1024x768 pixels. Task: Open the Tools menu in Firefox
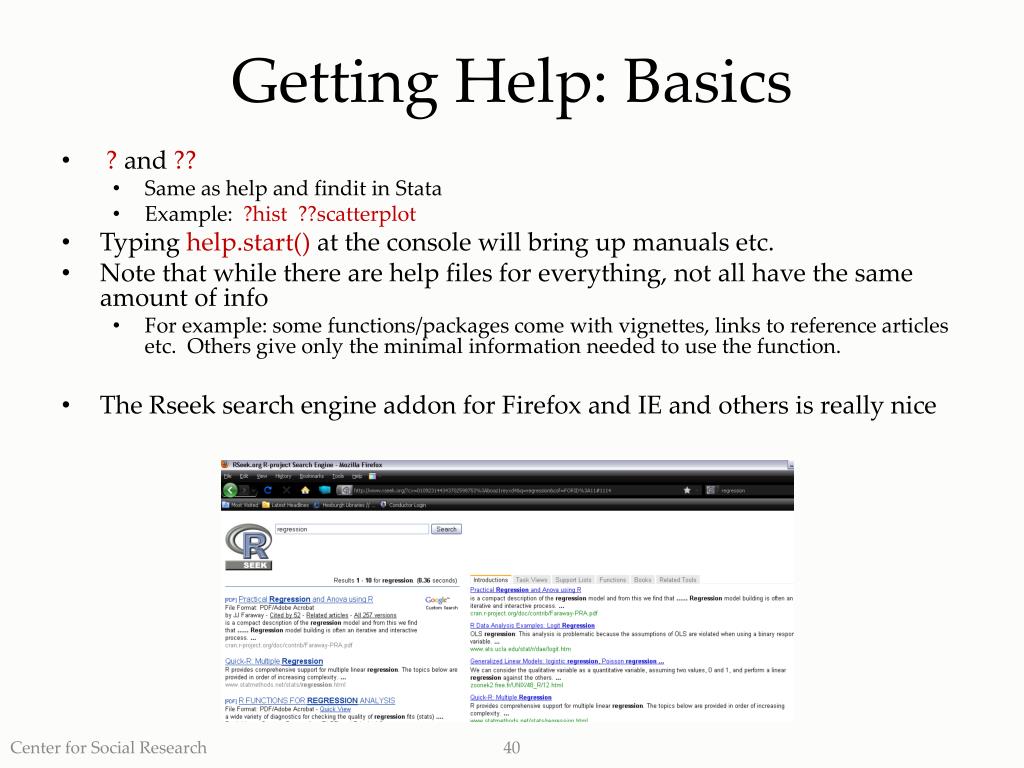[x=338, y=477]
